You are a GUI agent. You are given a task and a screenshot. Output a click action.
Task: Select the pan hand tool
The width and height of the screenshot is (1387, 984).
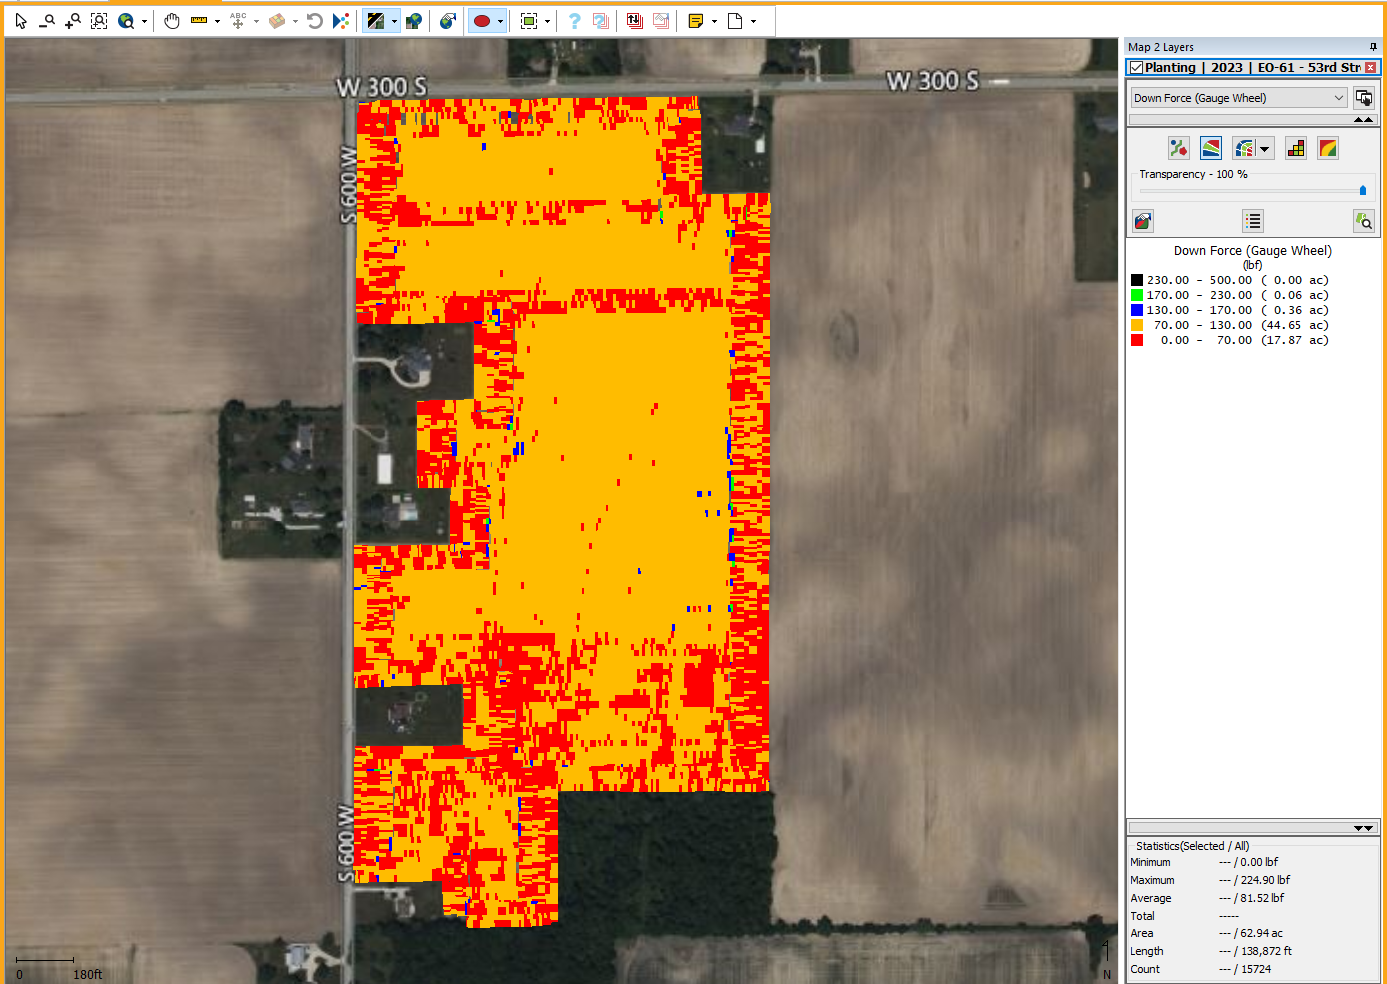tap(172, 21)
